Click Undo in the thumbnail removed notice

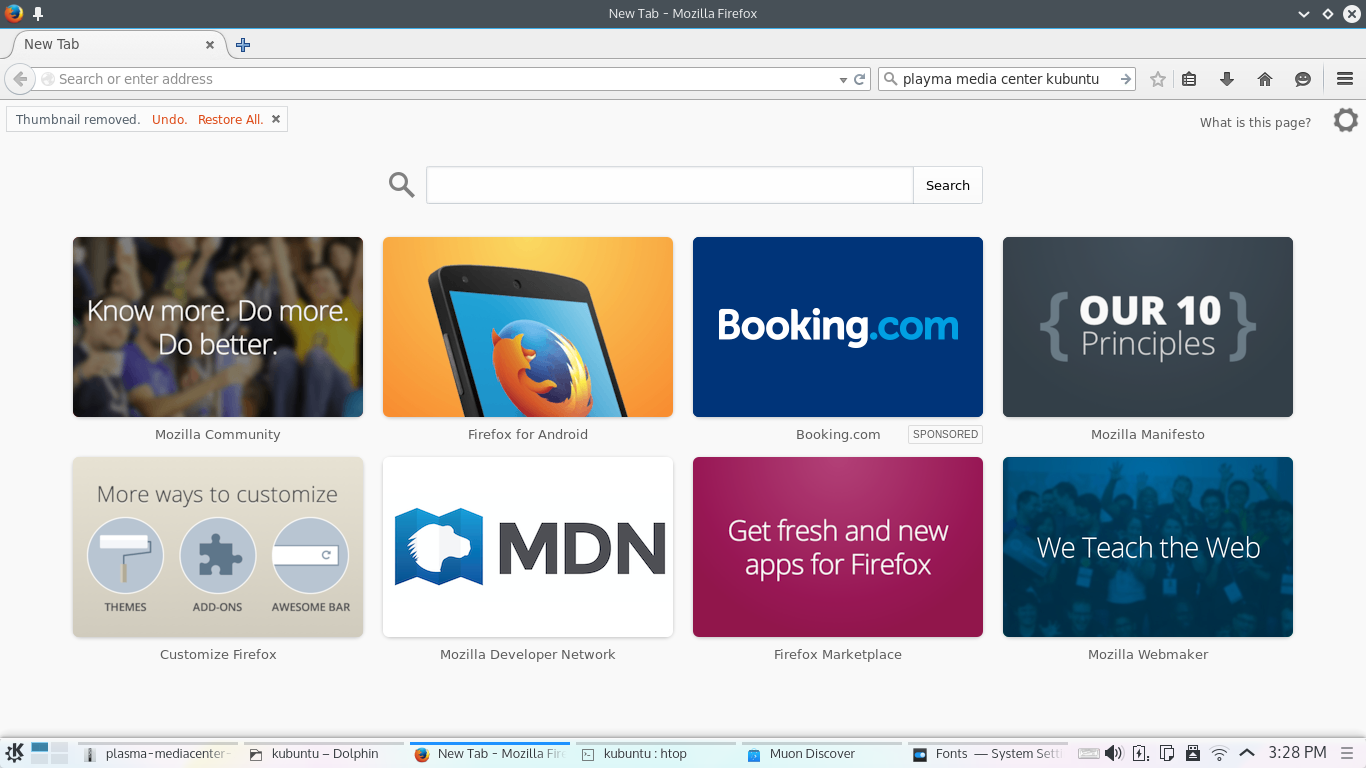[169, 119]
